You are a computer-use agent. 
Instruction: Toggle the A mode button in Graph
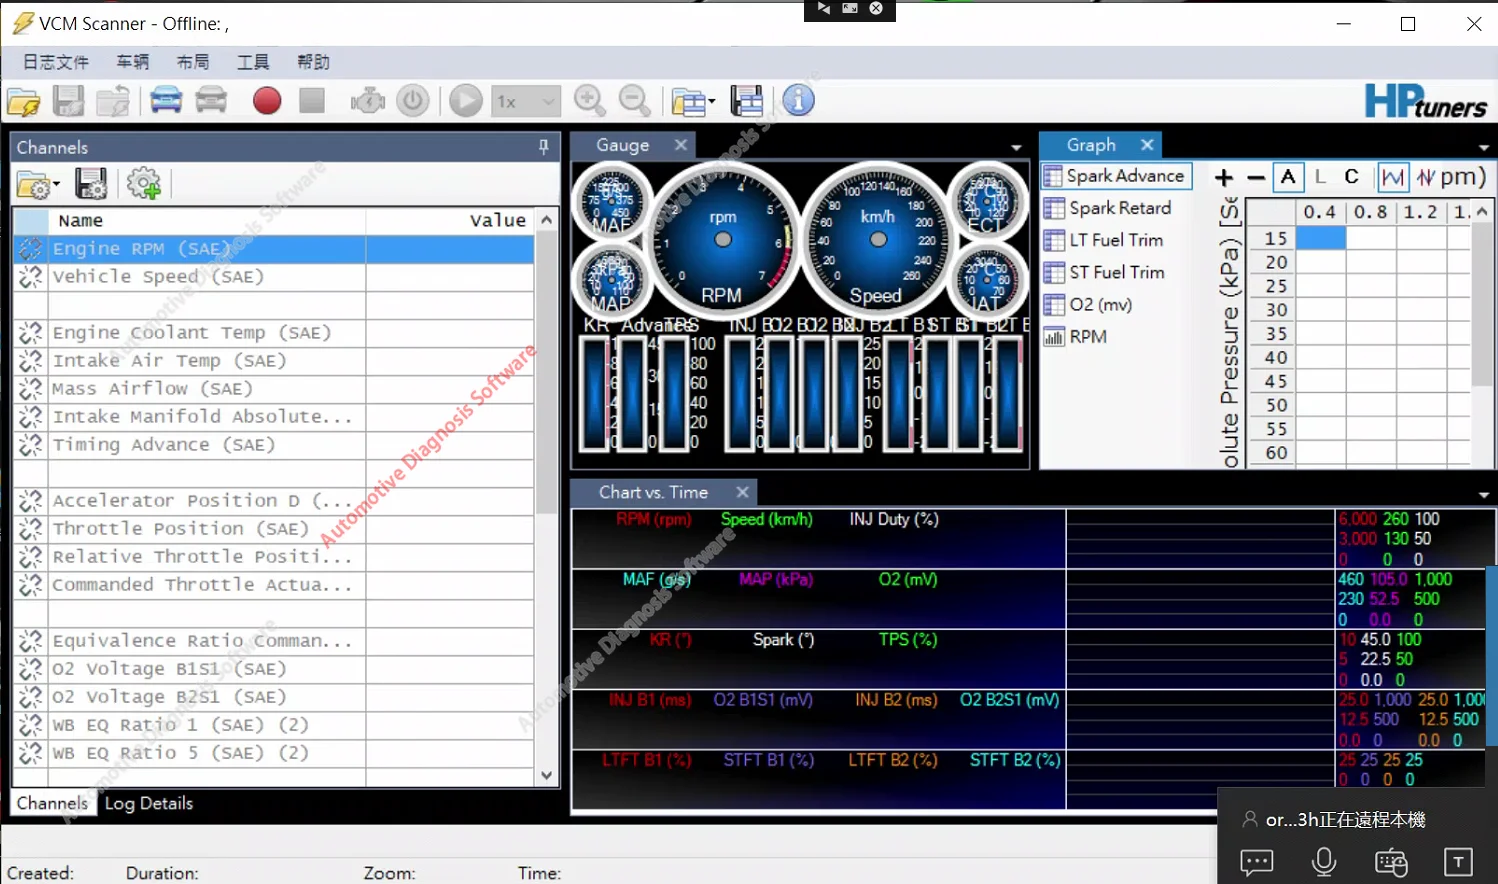coord(1288,178)
